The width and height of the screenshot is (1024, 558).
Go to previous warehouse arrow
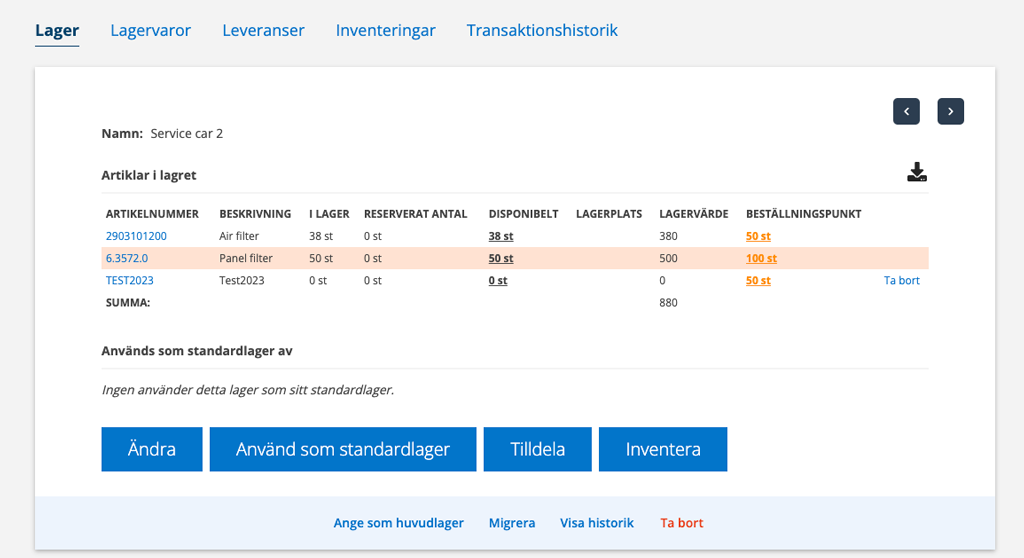tap(906, 111)
